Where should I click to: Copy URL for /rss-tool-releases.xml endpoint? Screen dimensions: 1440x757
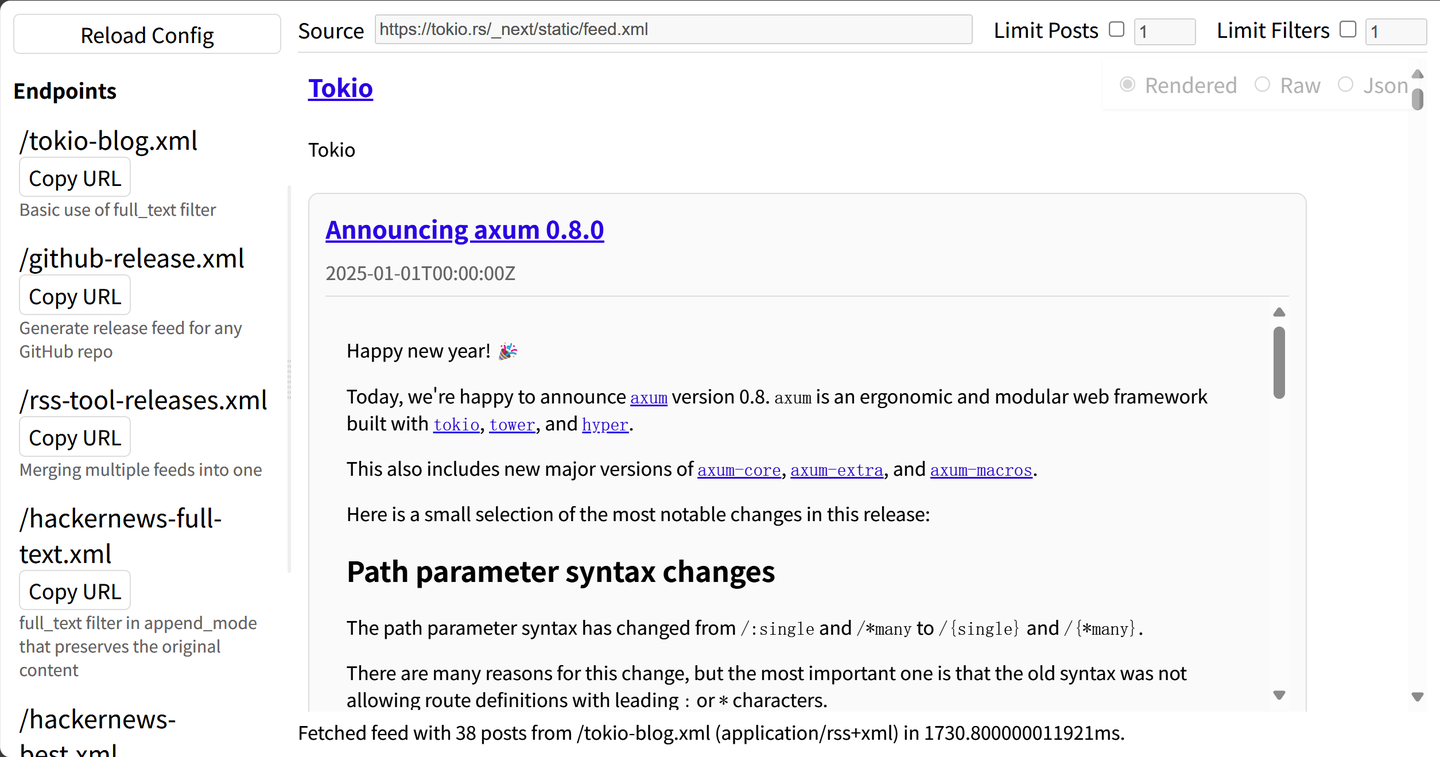click(x=75, y=437)
